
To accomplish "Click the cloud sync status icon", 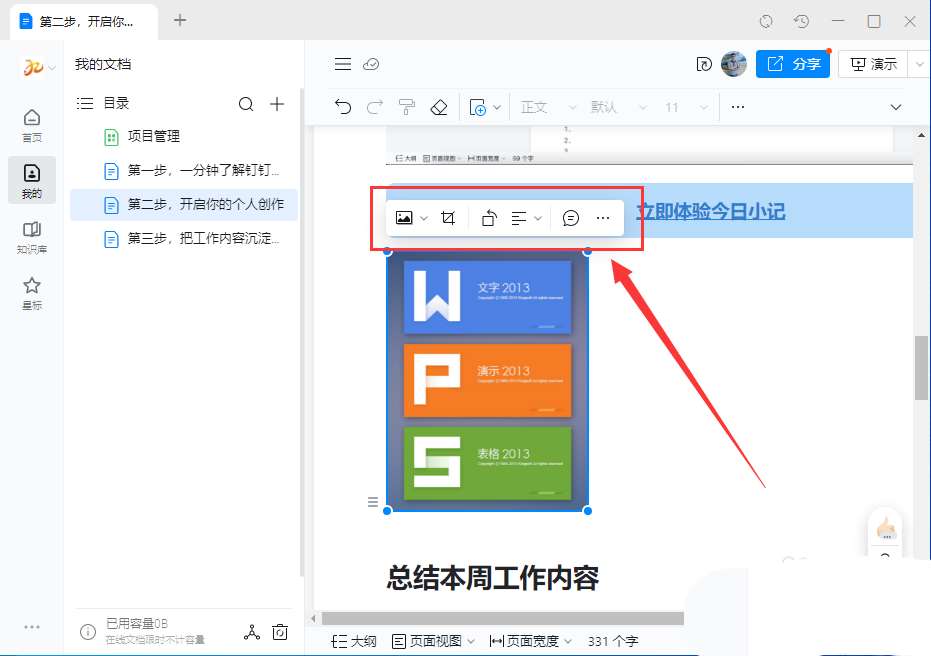I will [371, 64].
